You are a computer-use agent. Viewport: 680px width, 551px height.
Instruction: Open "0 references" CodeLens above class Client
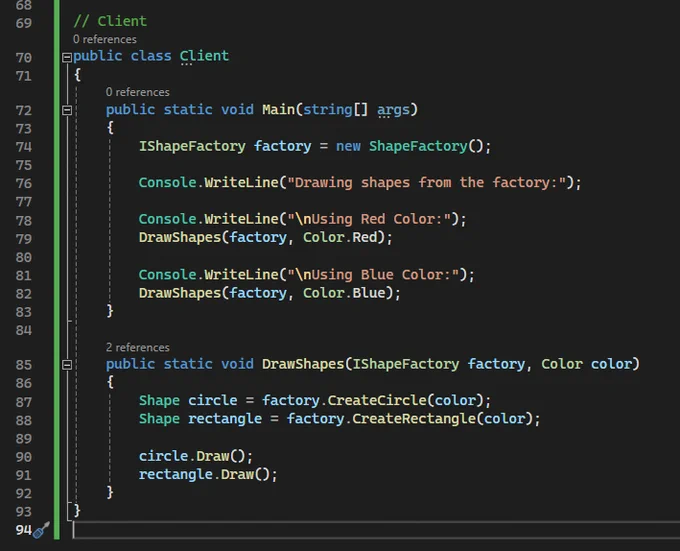point(105,39)
